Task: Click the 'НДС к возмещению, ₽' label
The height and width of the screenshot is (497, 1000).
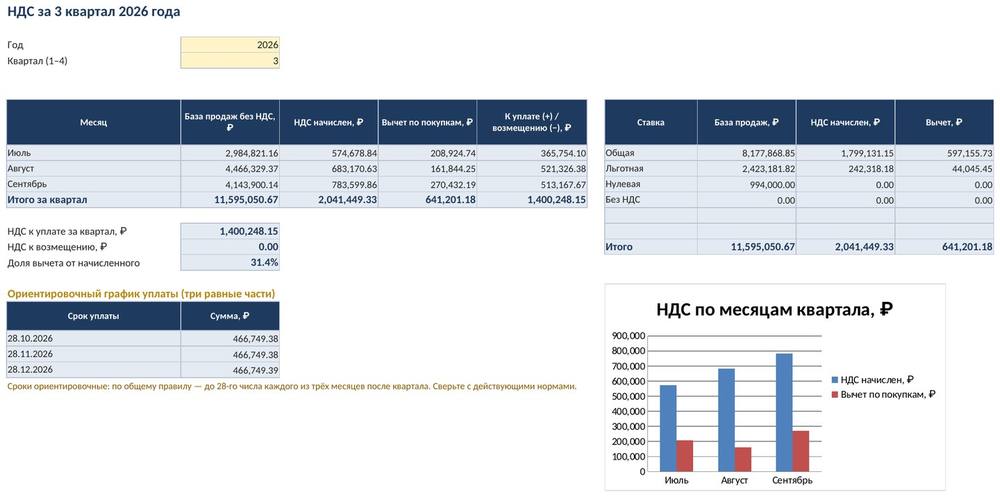Action: point(57,247)
